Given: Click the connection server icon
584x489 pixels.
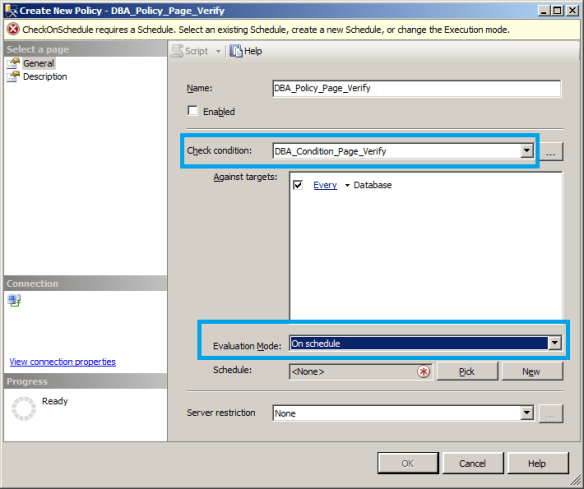Looking at the screenshot, I should click(x=14, y=300).
